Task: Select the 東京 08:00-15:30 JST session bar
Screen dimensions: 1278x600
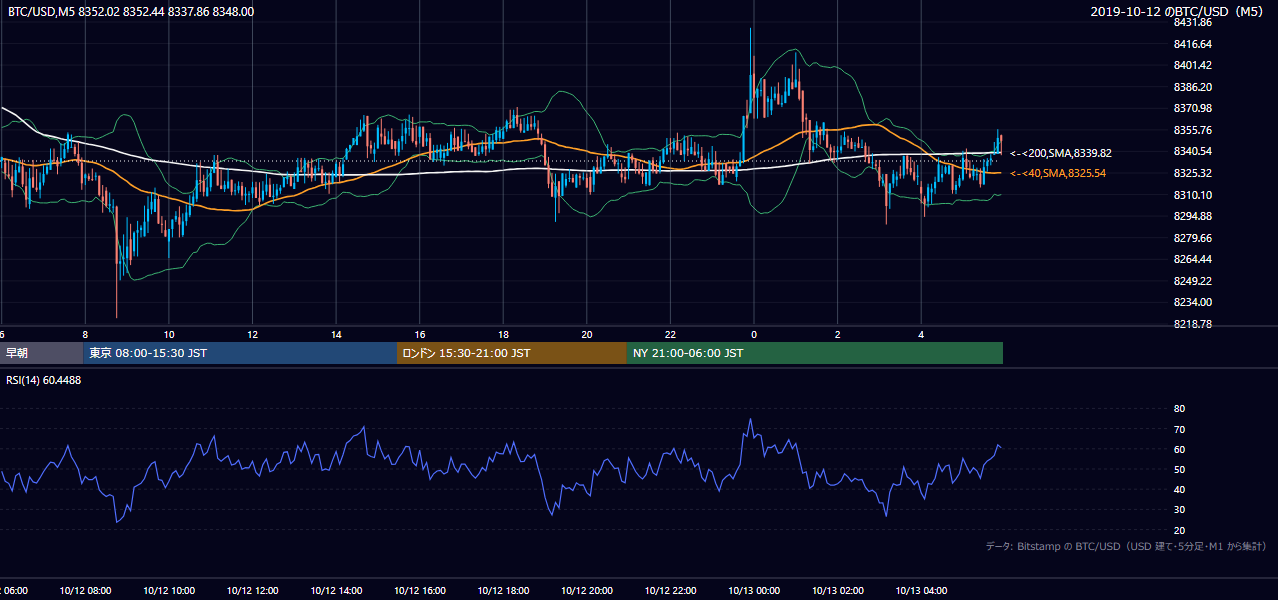Action: [x=240, y=353]
